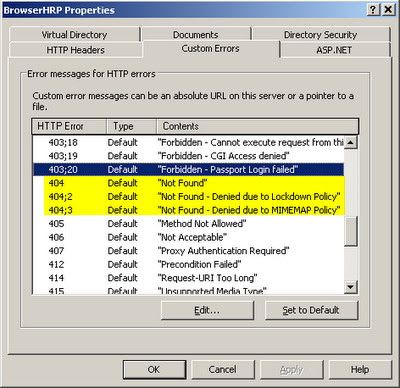Select the 403;18 error row
400x388 pixels.
[x=188, y=142]
